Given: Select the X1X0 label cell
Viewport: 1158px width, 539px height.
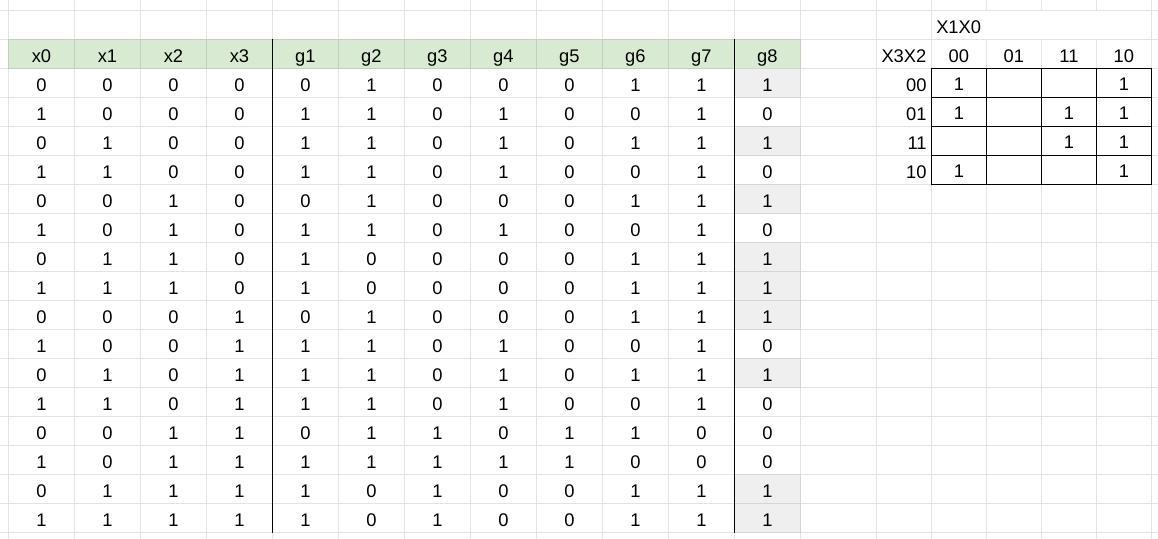Looking at the screenshot, I should (x=959, y=27).
